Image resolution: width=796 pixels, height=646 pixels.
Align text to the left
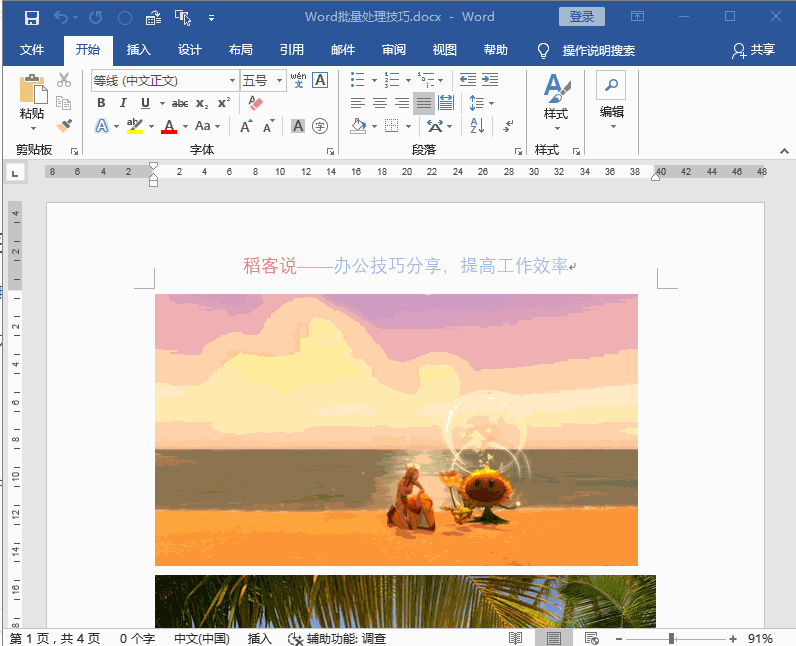358,104
